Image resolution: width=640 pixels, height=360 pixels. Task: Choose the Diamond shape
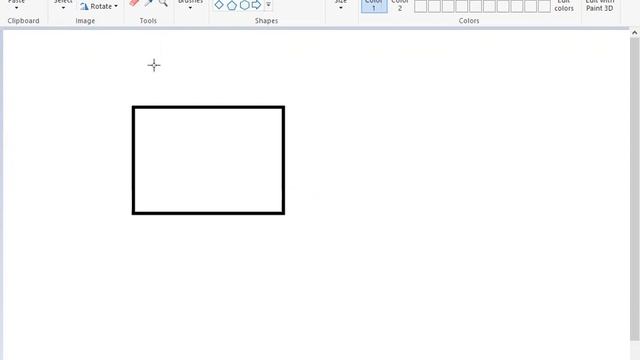click(x=219, y=5)
